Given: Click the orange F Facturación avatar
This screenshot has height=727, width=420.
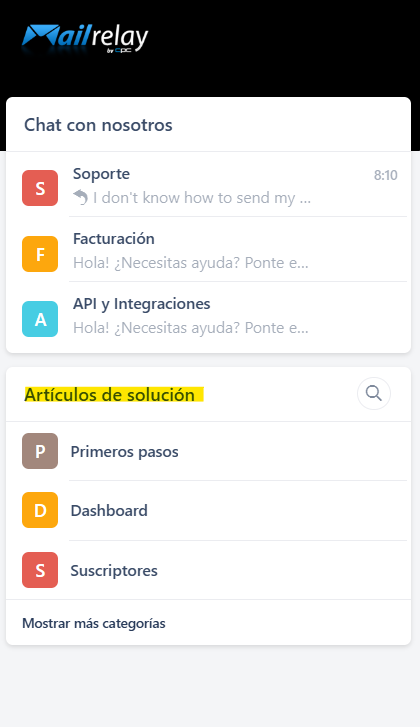Looking at the screenshot, I should click(x=40, y=254).
